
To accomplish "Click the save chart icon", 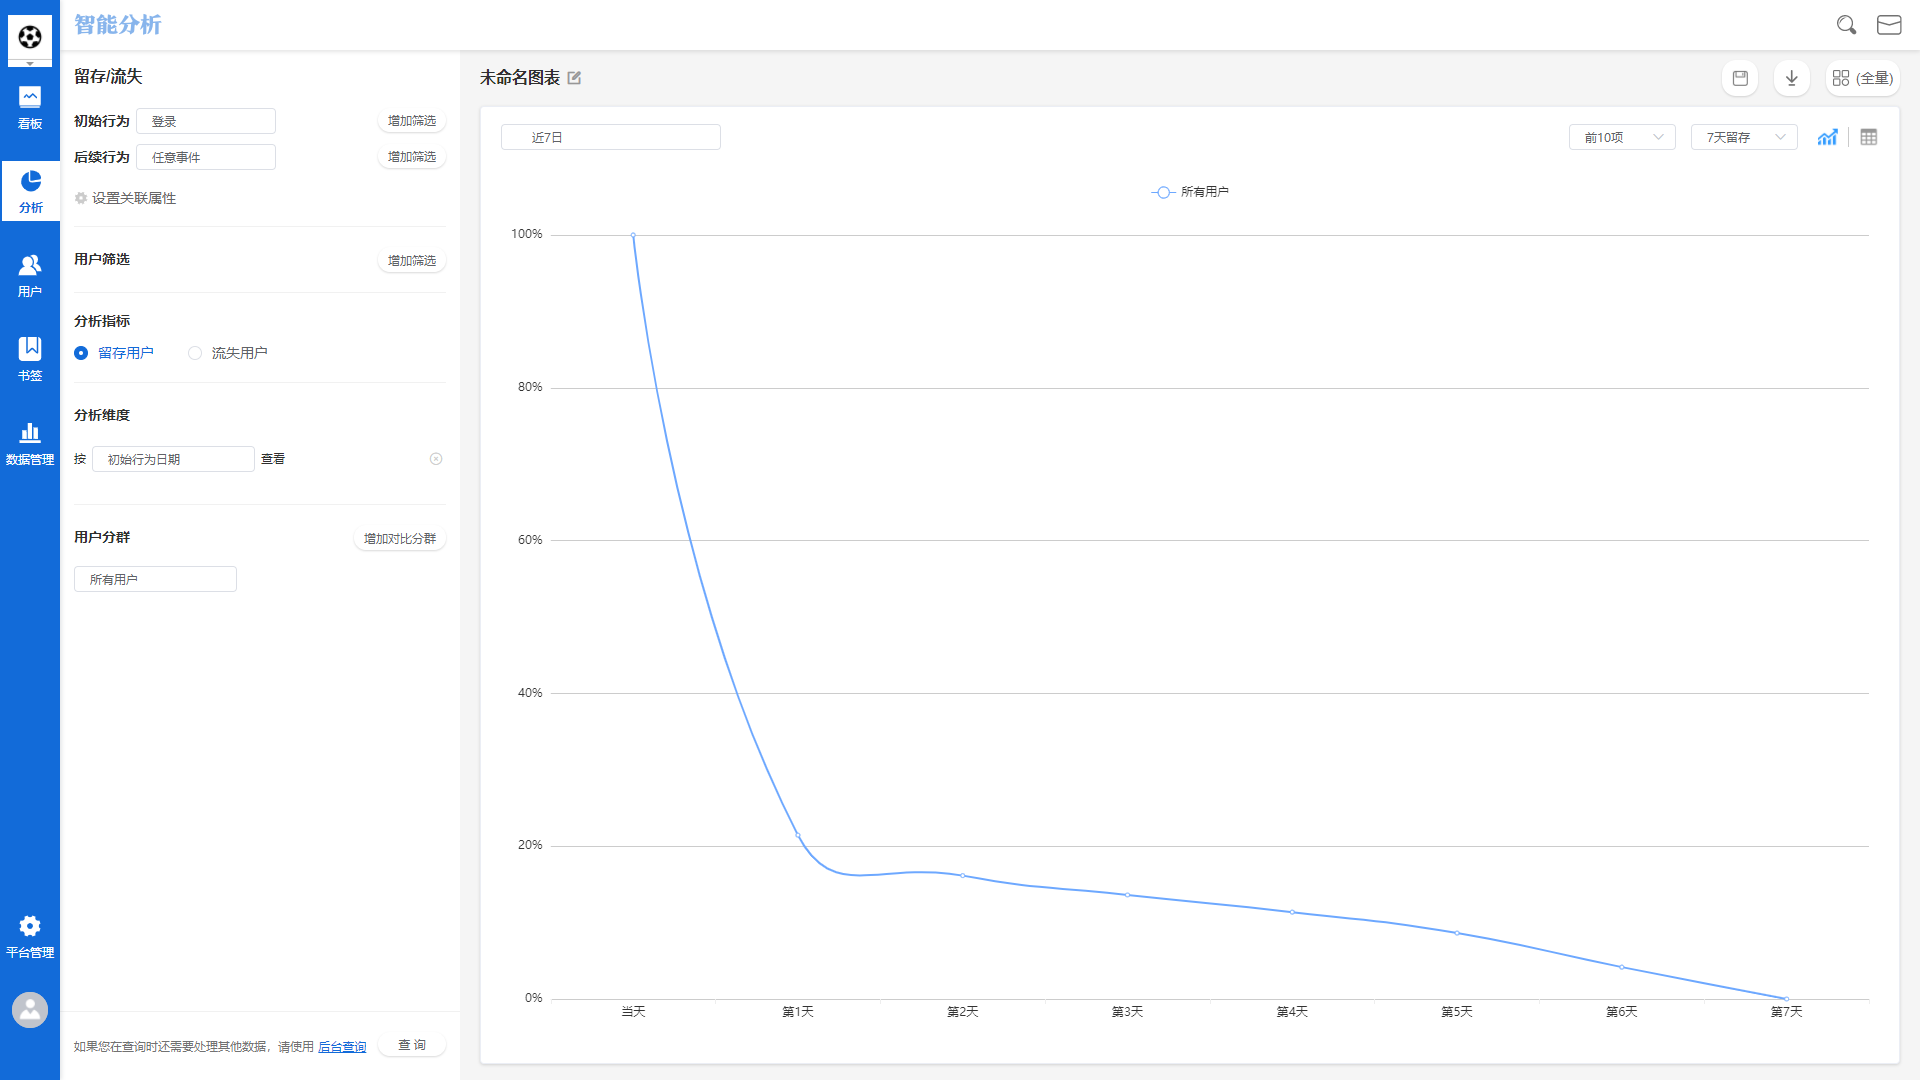I will pyautogui.click(x=1740, y=78).
